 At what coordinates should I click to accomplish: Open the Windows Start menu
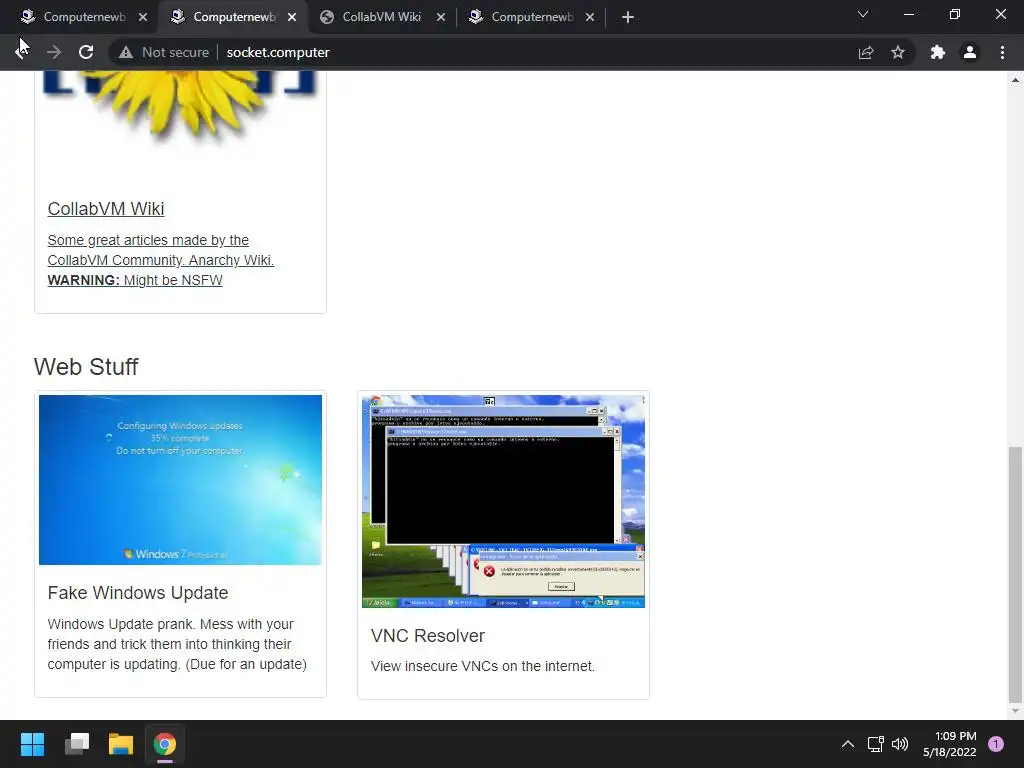[x=32, y=744]
